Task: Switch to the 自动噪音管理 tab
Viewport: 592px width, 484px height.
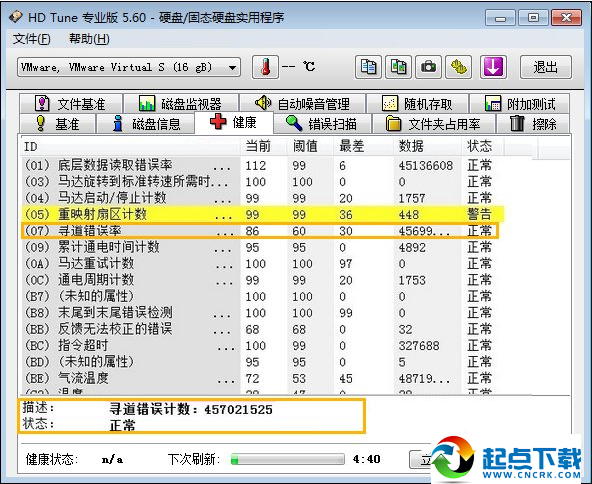Action: tap(302, 103)
